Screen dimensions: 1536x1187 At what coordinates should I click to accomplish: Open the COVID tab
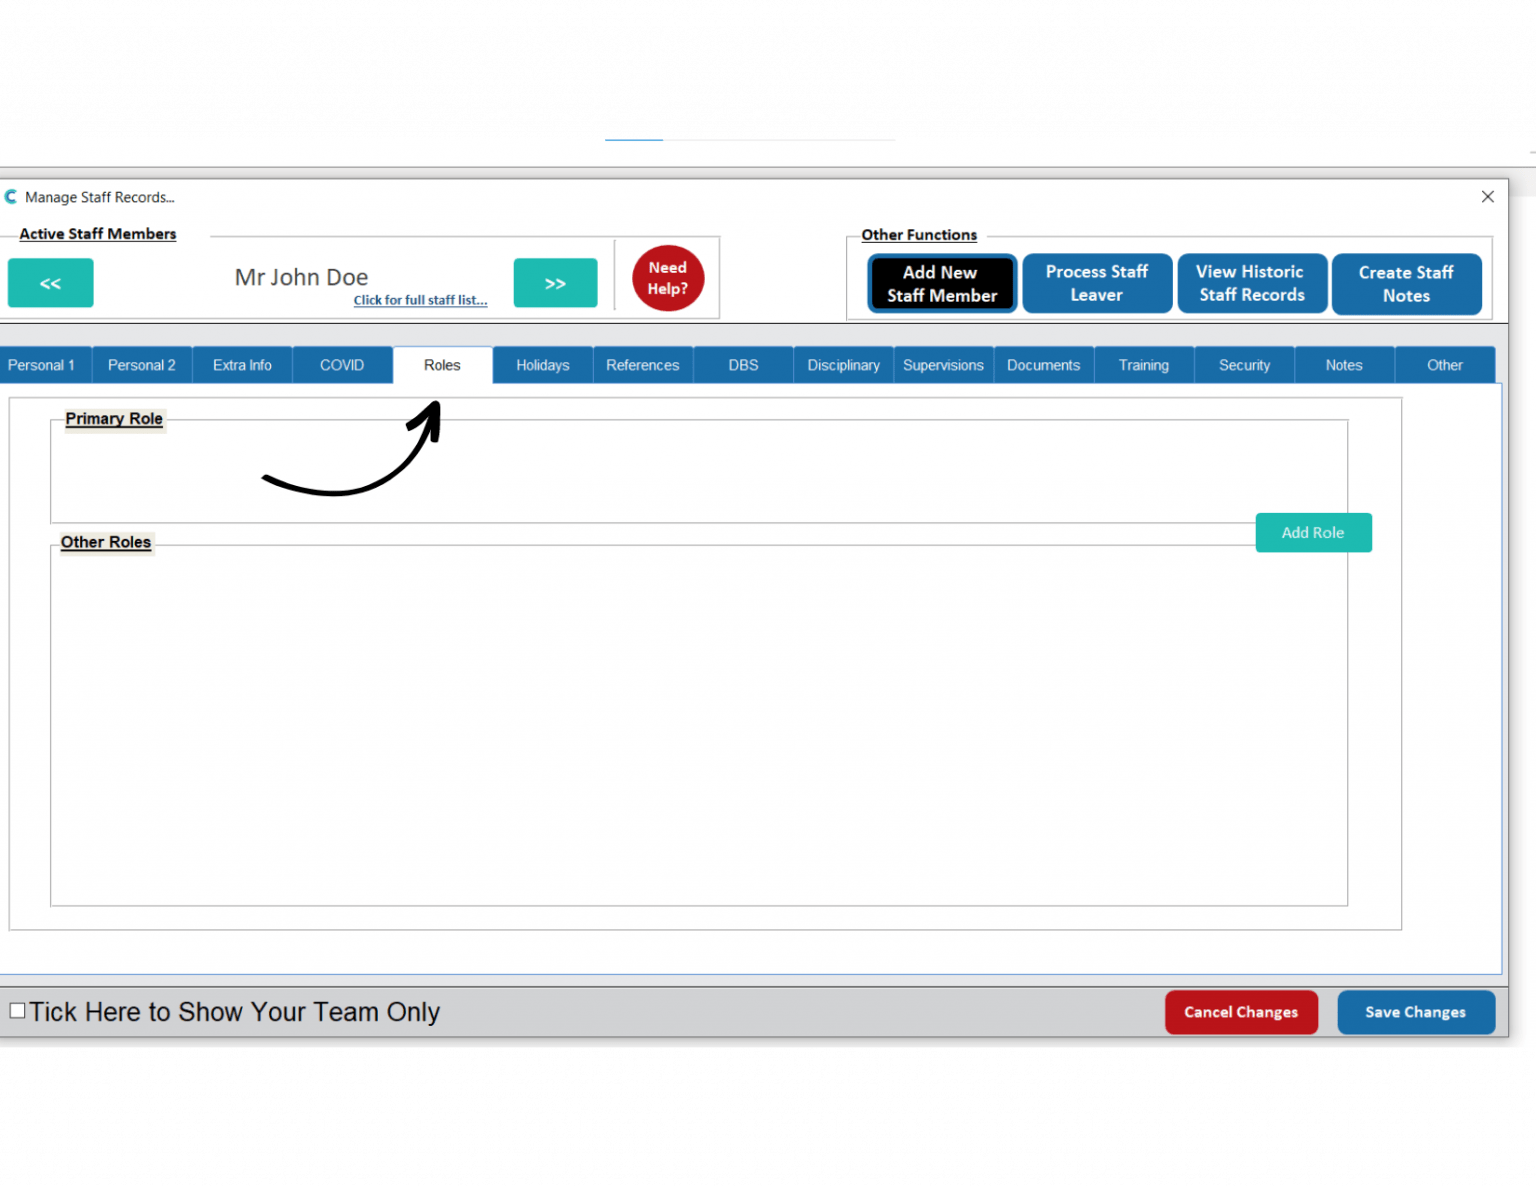pyautogui.click(x=342, y=364)
